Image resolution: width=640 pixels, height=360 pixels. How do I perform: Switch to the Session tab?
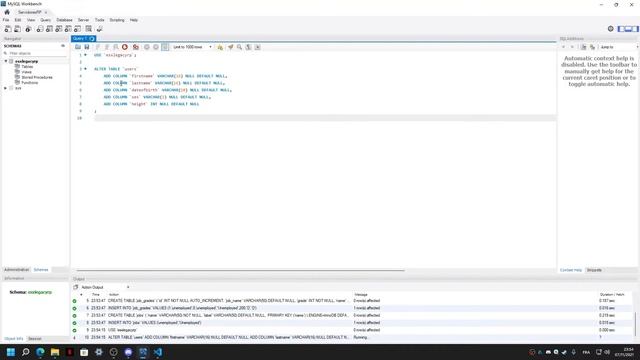click(x=35, y=339)
